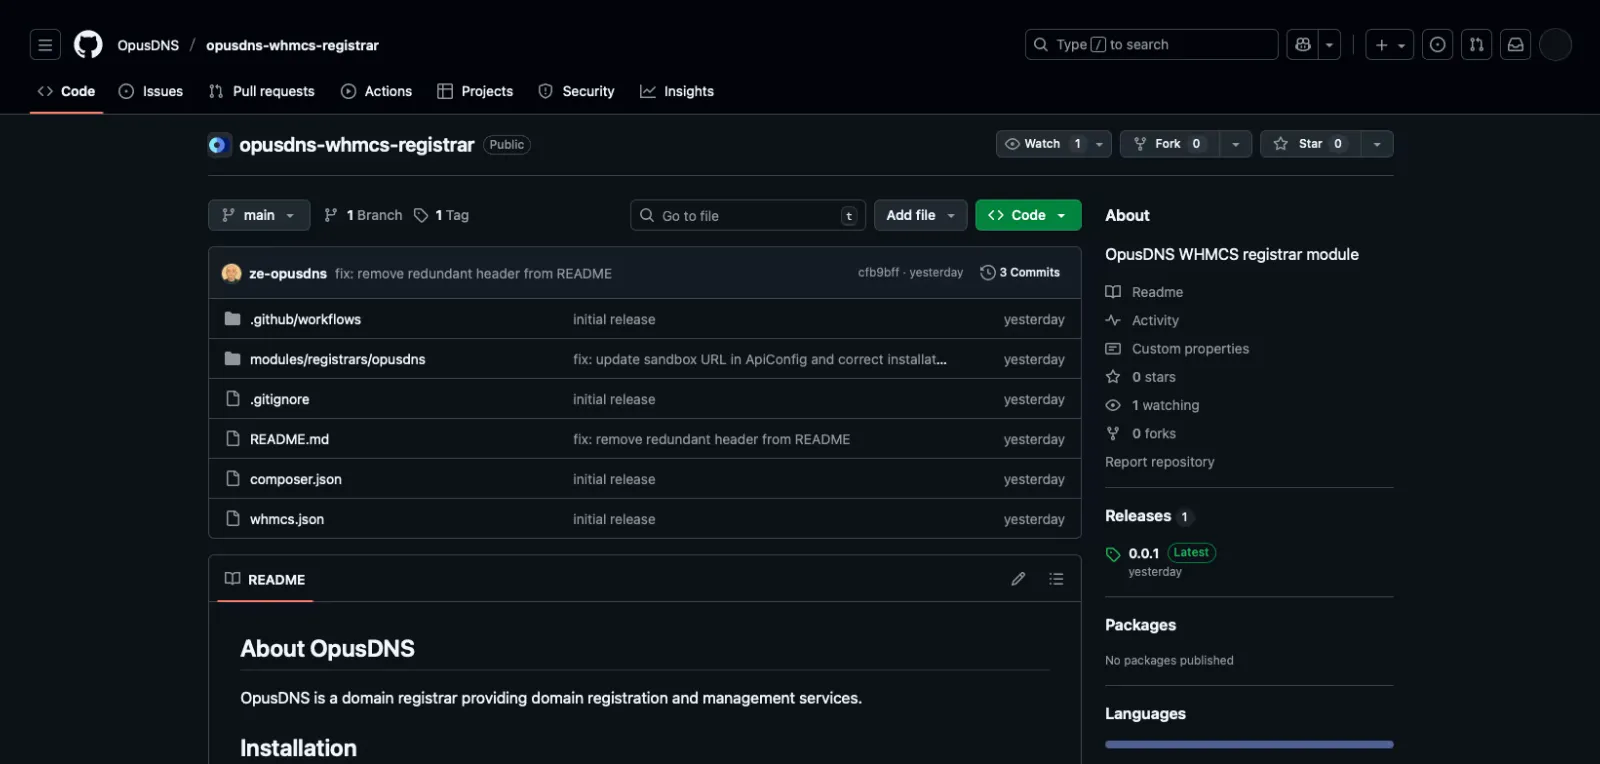
Task: Click the Languages color bar
Action: click(x=1249, y=744)
